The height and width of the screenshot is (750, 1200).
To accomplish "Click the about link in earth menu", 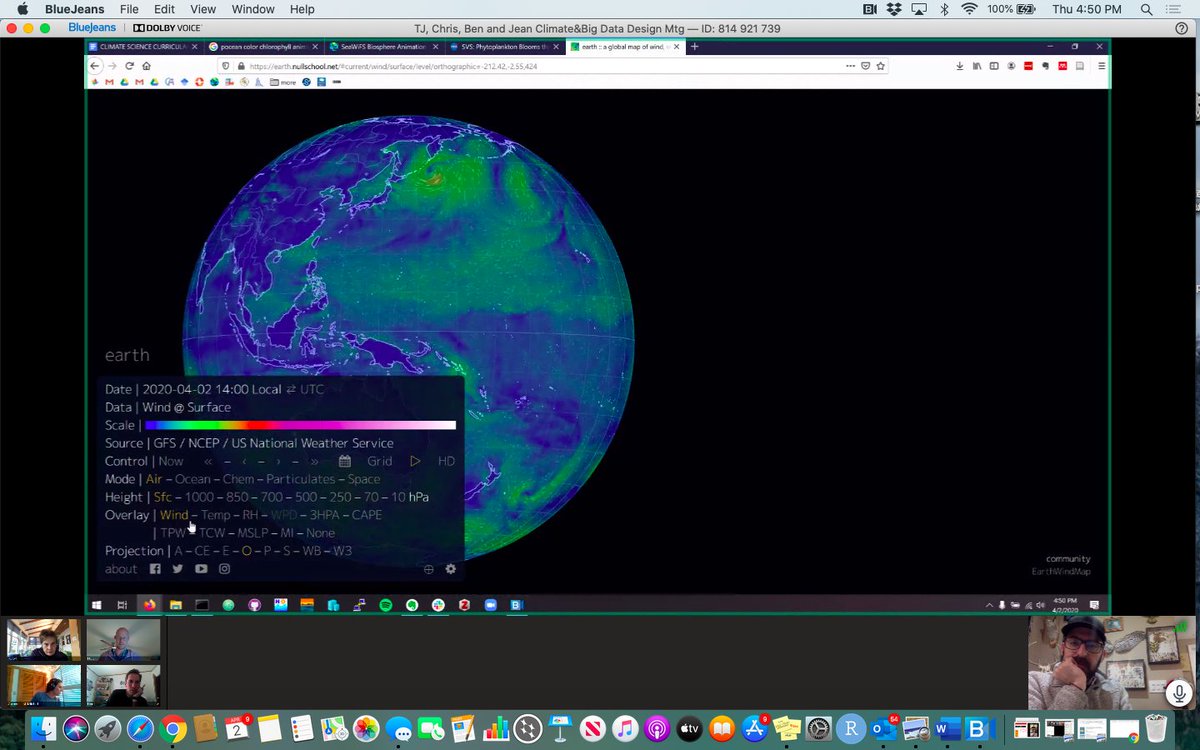I will [121, 569].
